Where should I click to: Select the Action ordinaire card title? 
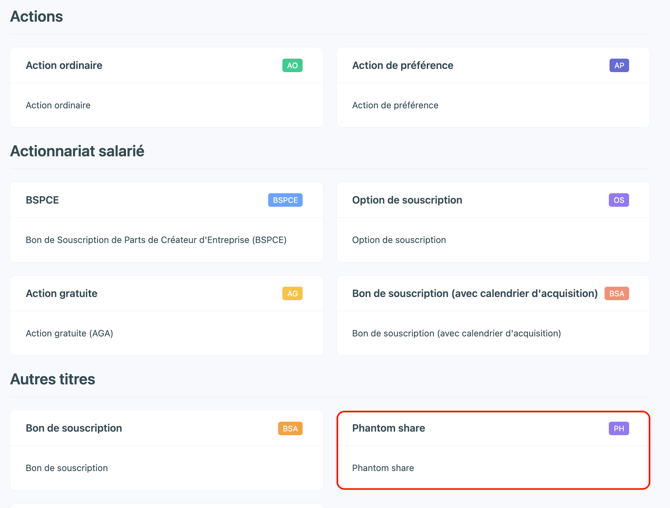tap(64, 65)
